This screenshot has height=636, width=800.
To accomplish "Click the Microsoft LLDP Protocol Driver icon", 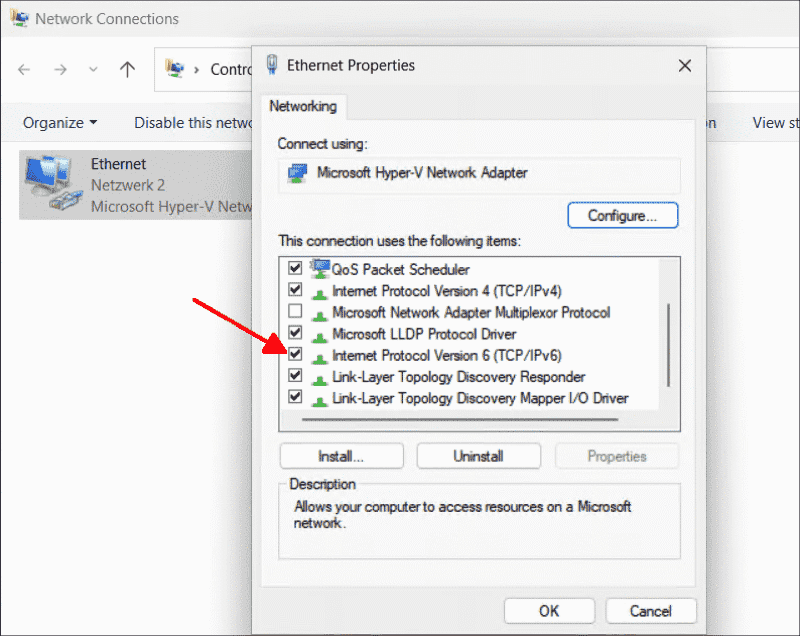I will pyautogui.click(x=320, y=333).
